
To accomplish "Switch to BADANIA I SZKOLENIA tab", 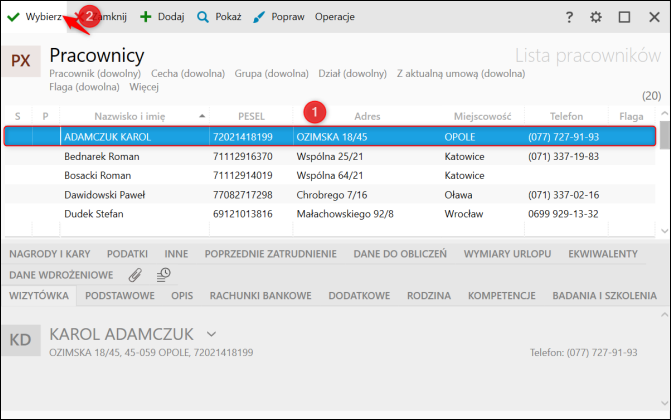I will (604, 296).
